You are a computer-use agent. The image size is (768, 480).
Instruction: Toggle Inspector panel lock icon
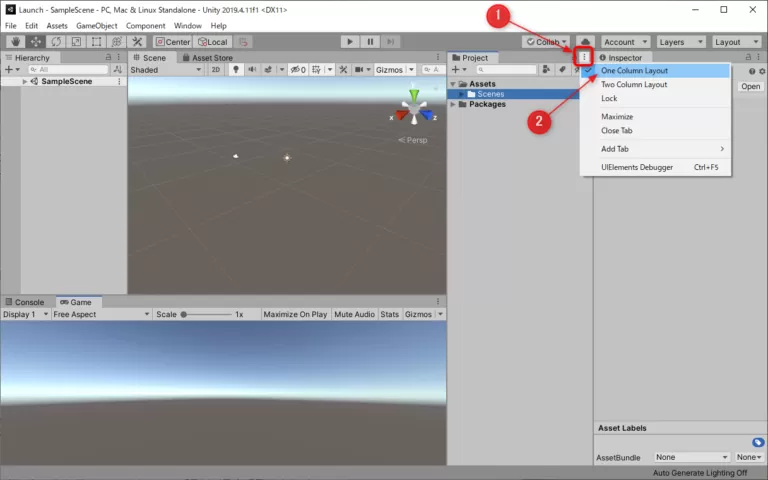click(x=748, y=57)
